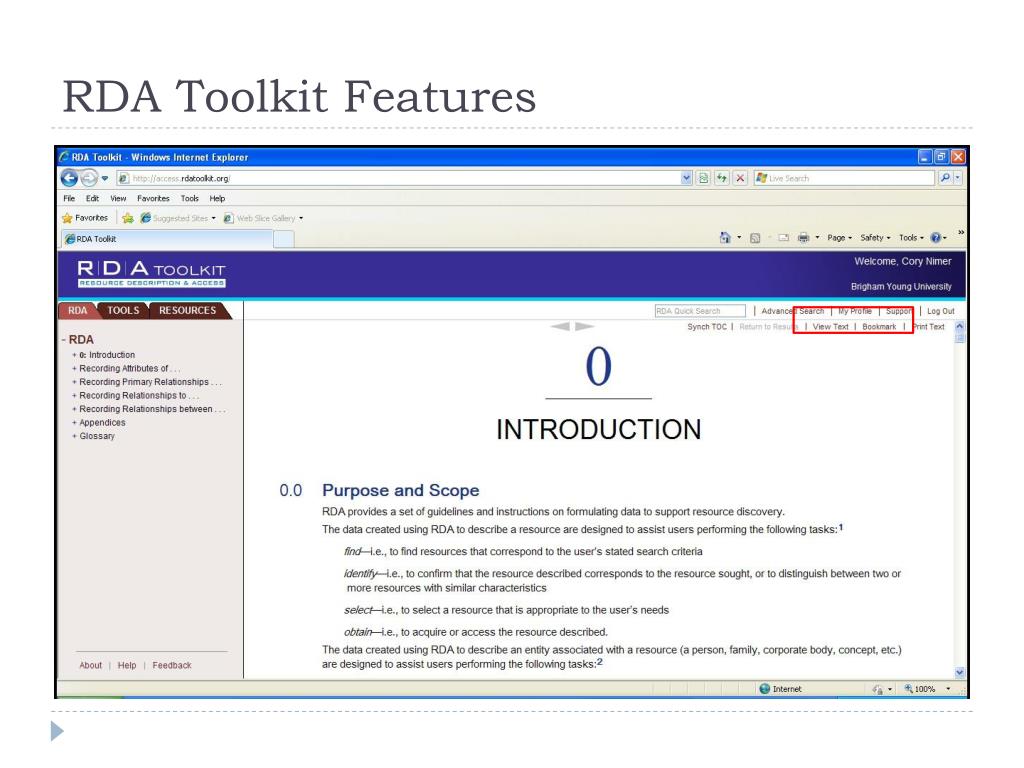
Task: Open the About link in the sidebar
Action: click(91, 665)
